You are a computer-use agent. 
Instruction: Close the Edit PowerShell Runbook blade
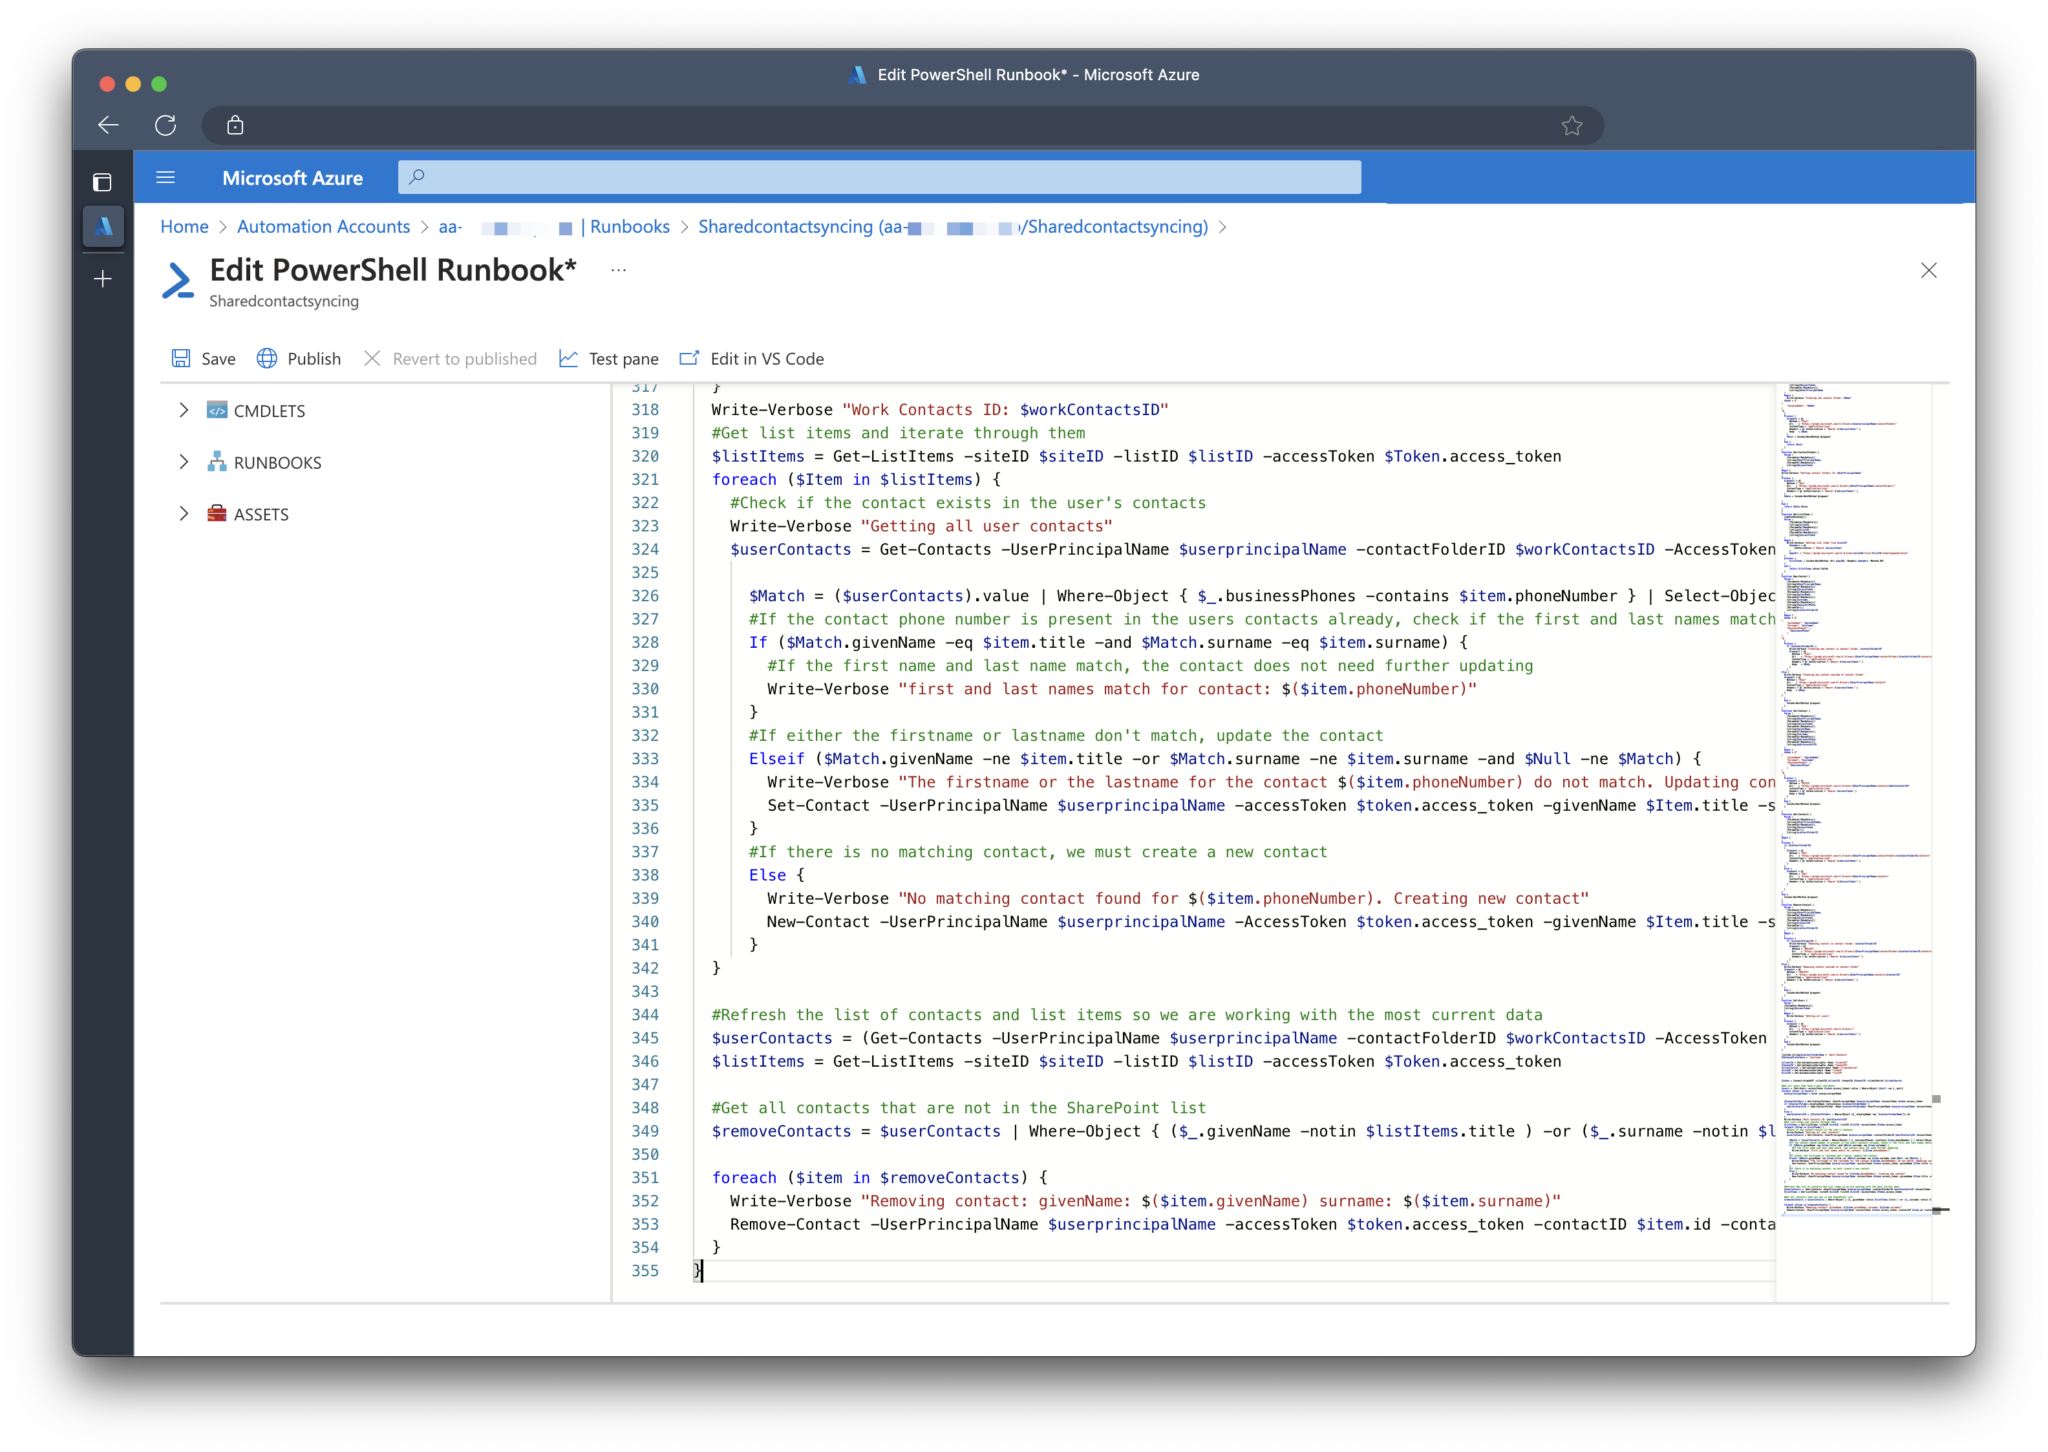pos(1929,271)
